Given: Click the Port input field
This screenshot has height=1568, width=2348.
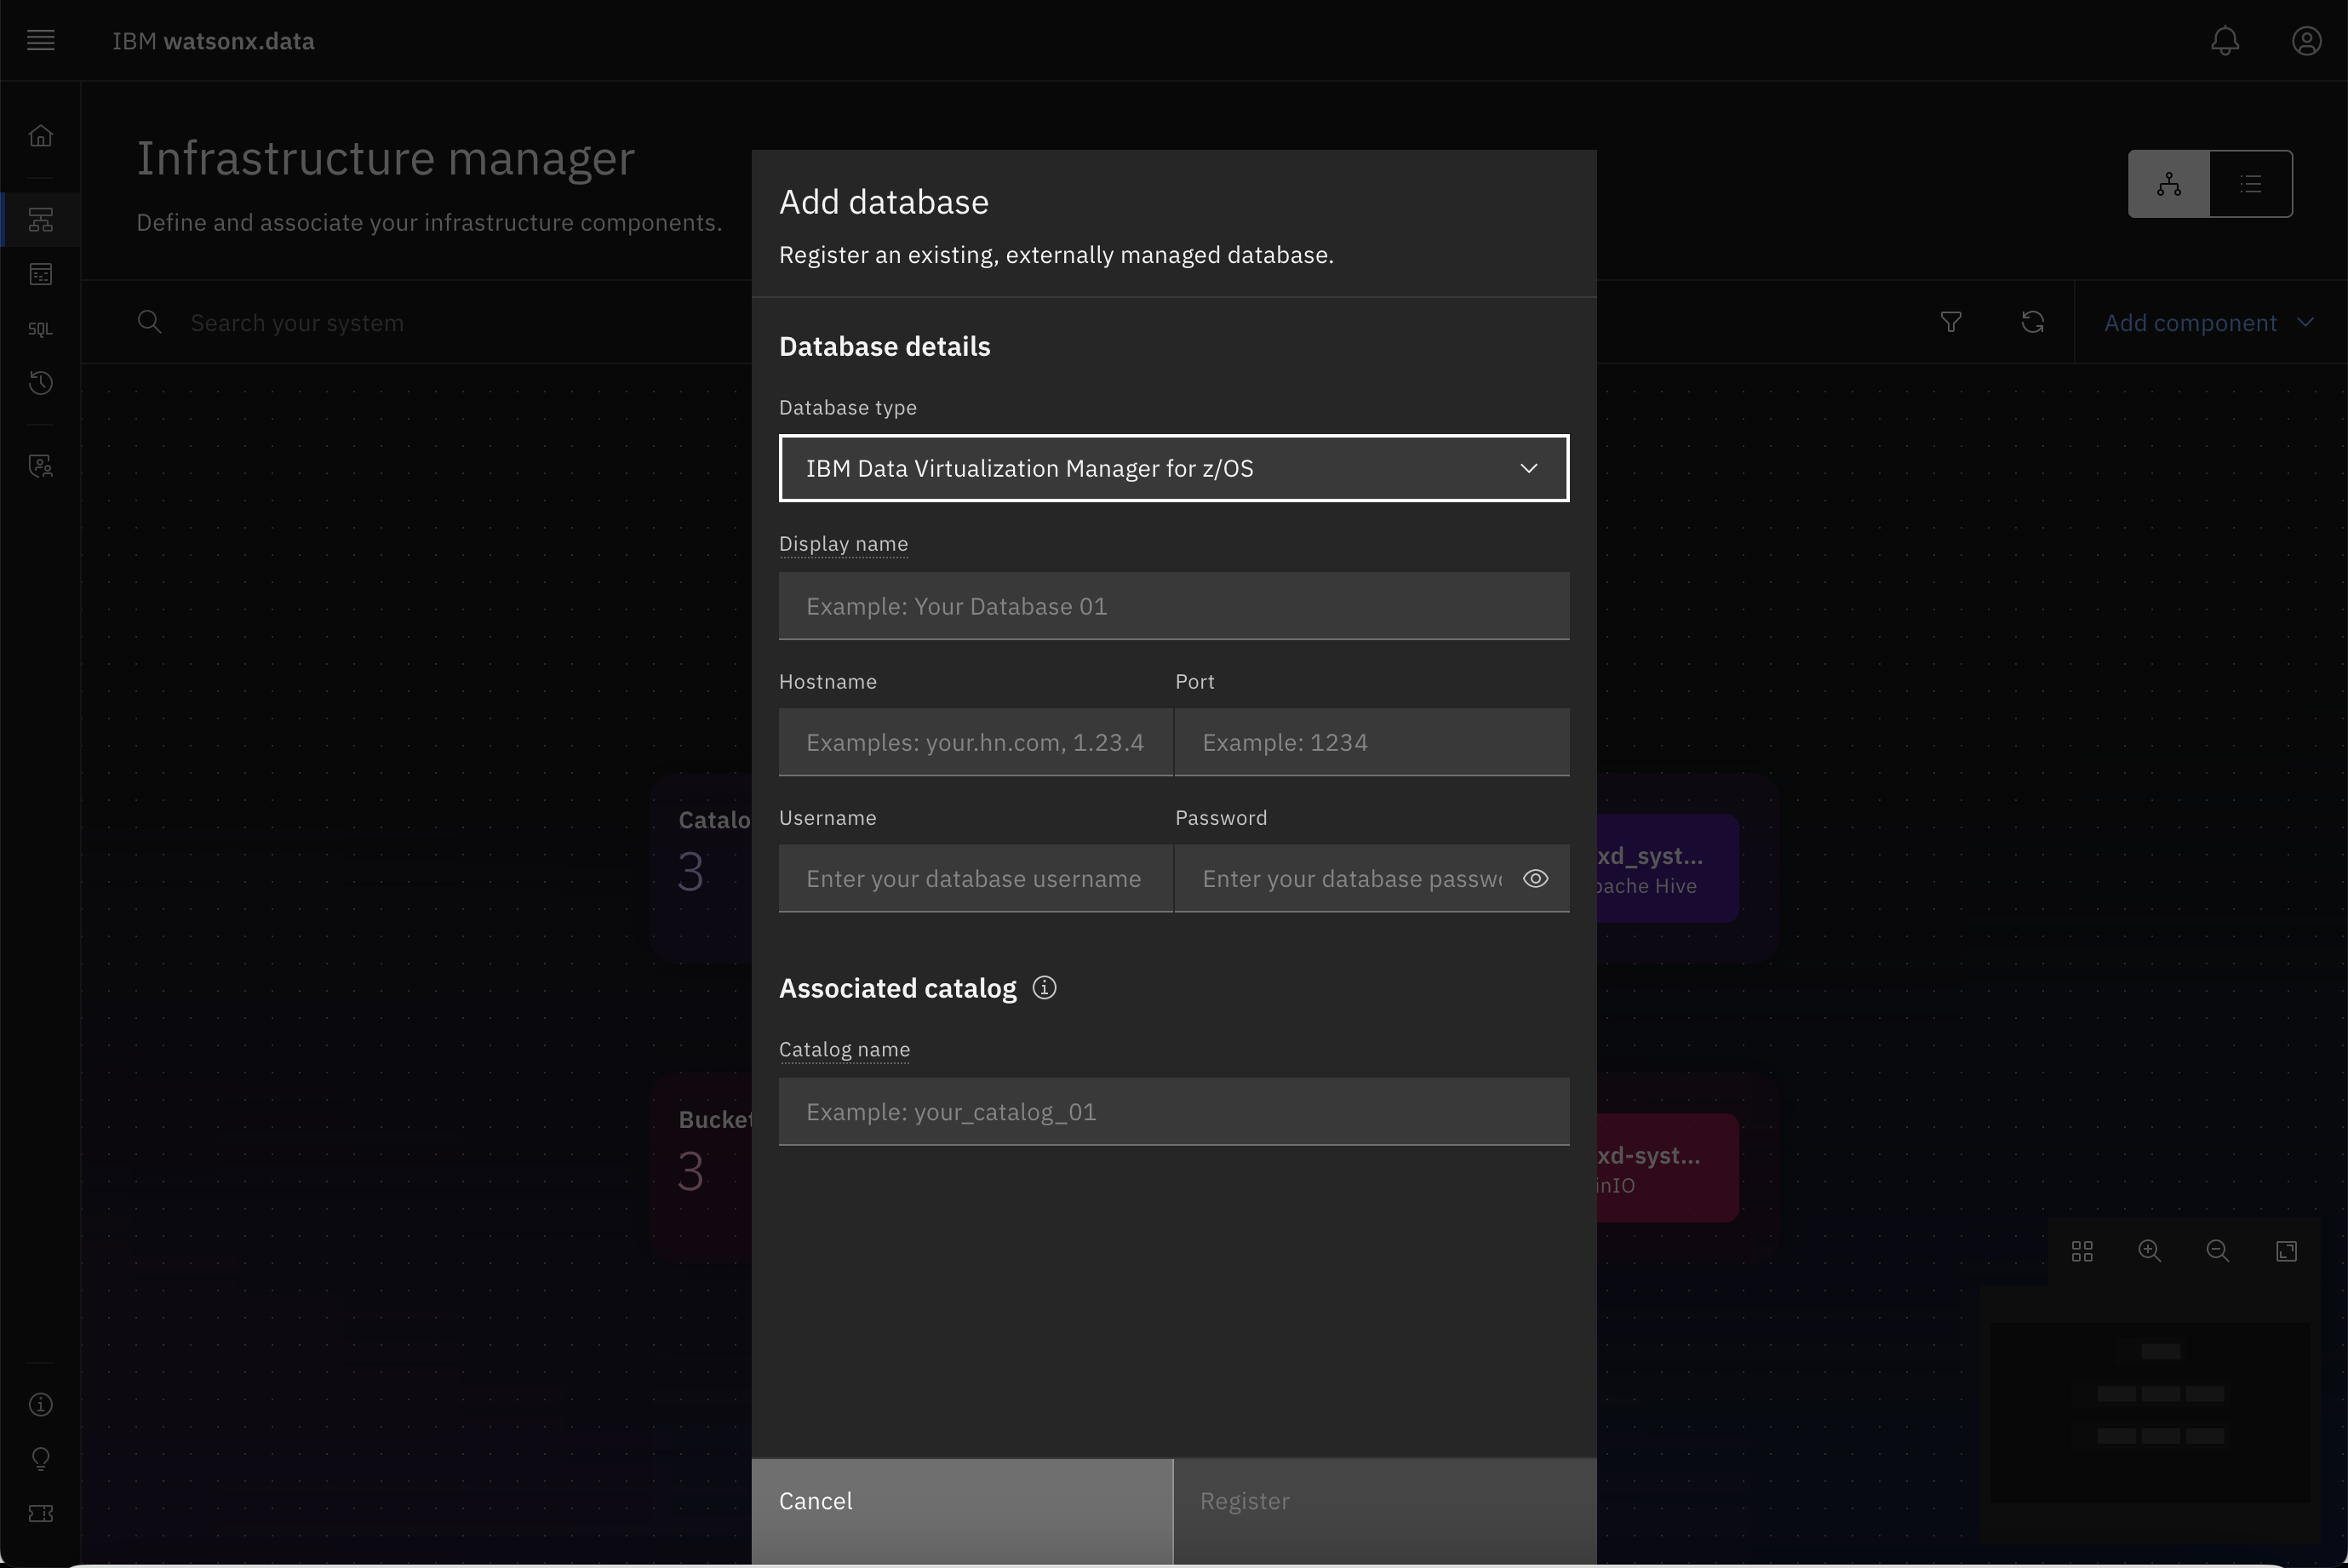Looking at the screenshot, I should coord(1371,742).
